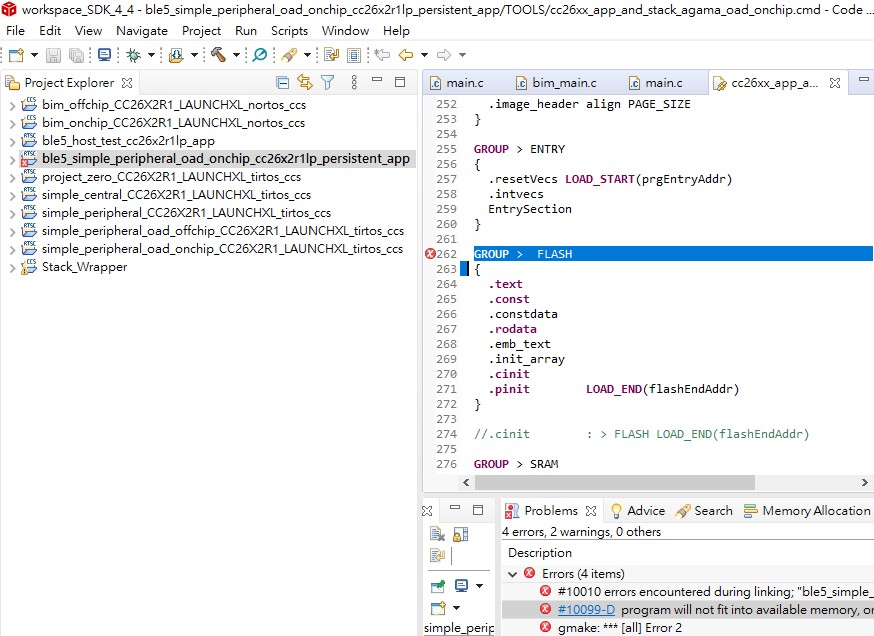Open the Scripts menu
The image size is (874, 636).
289,31
